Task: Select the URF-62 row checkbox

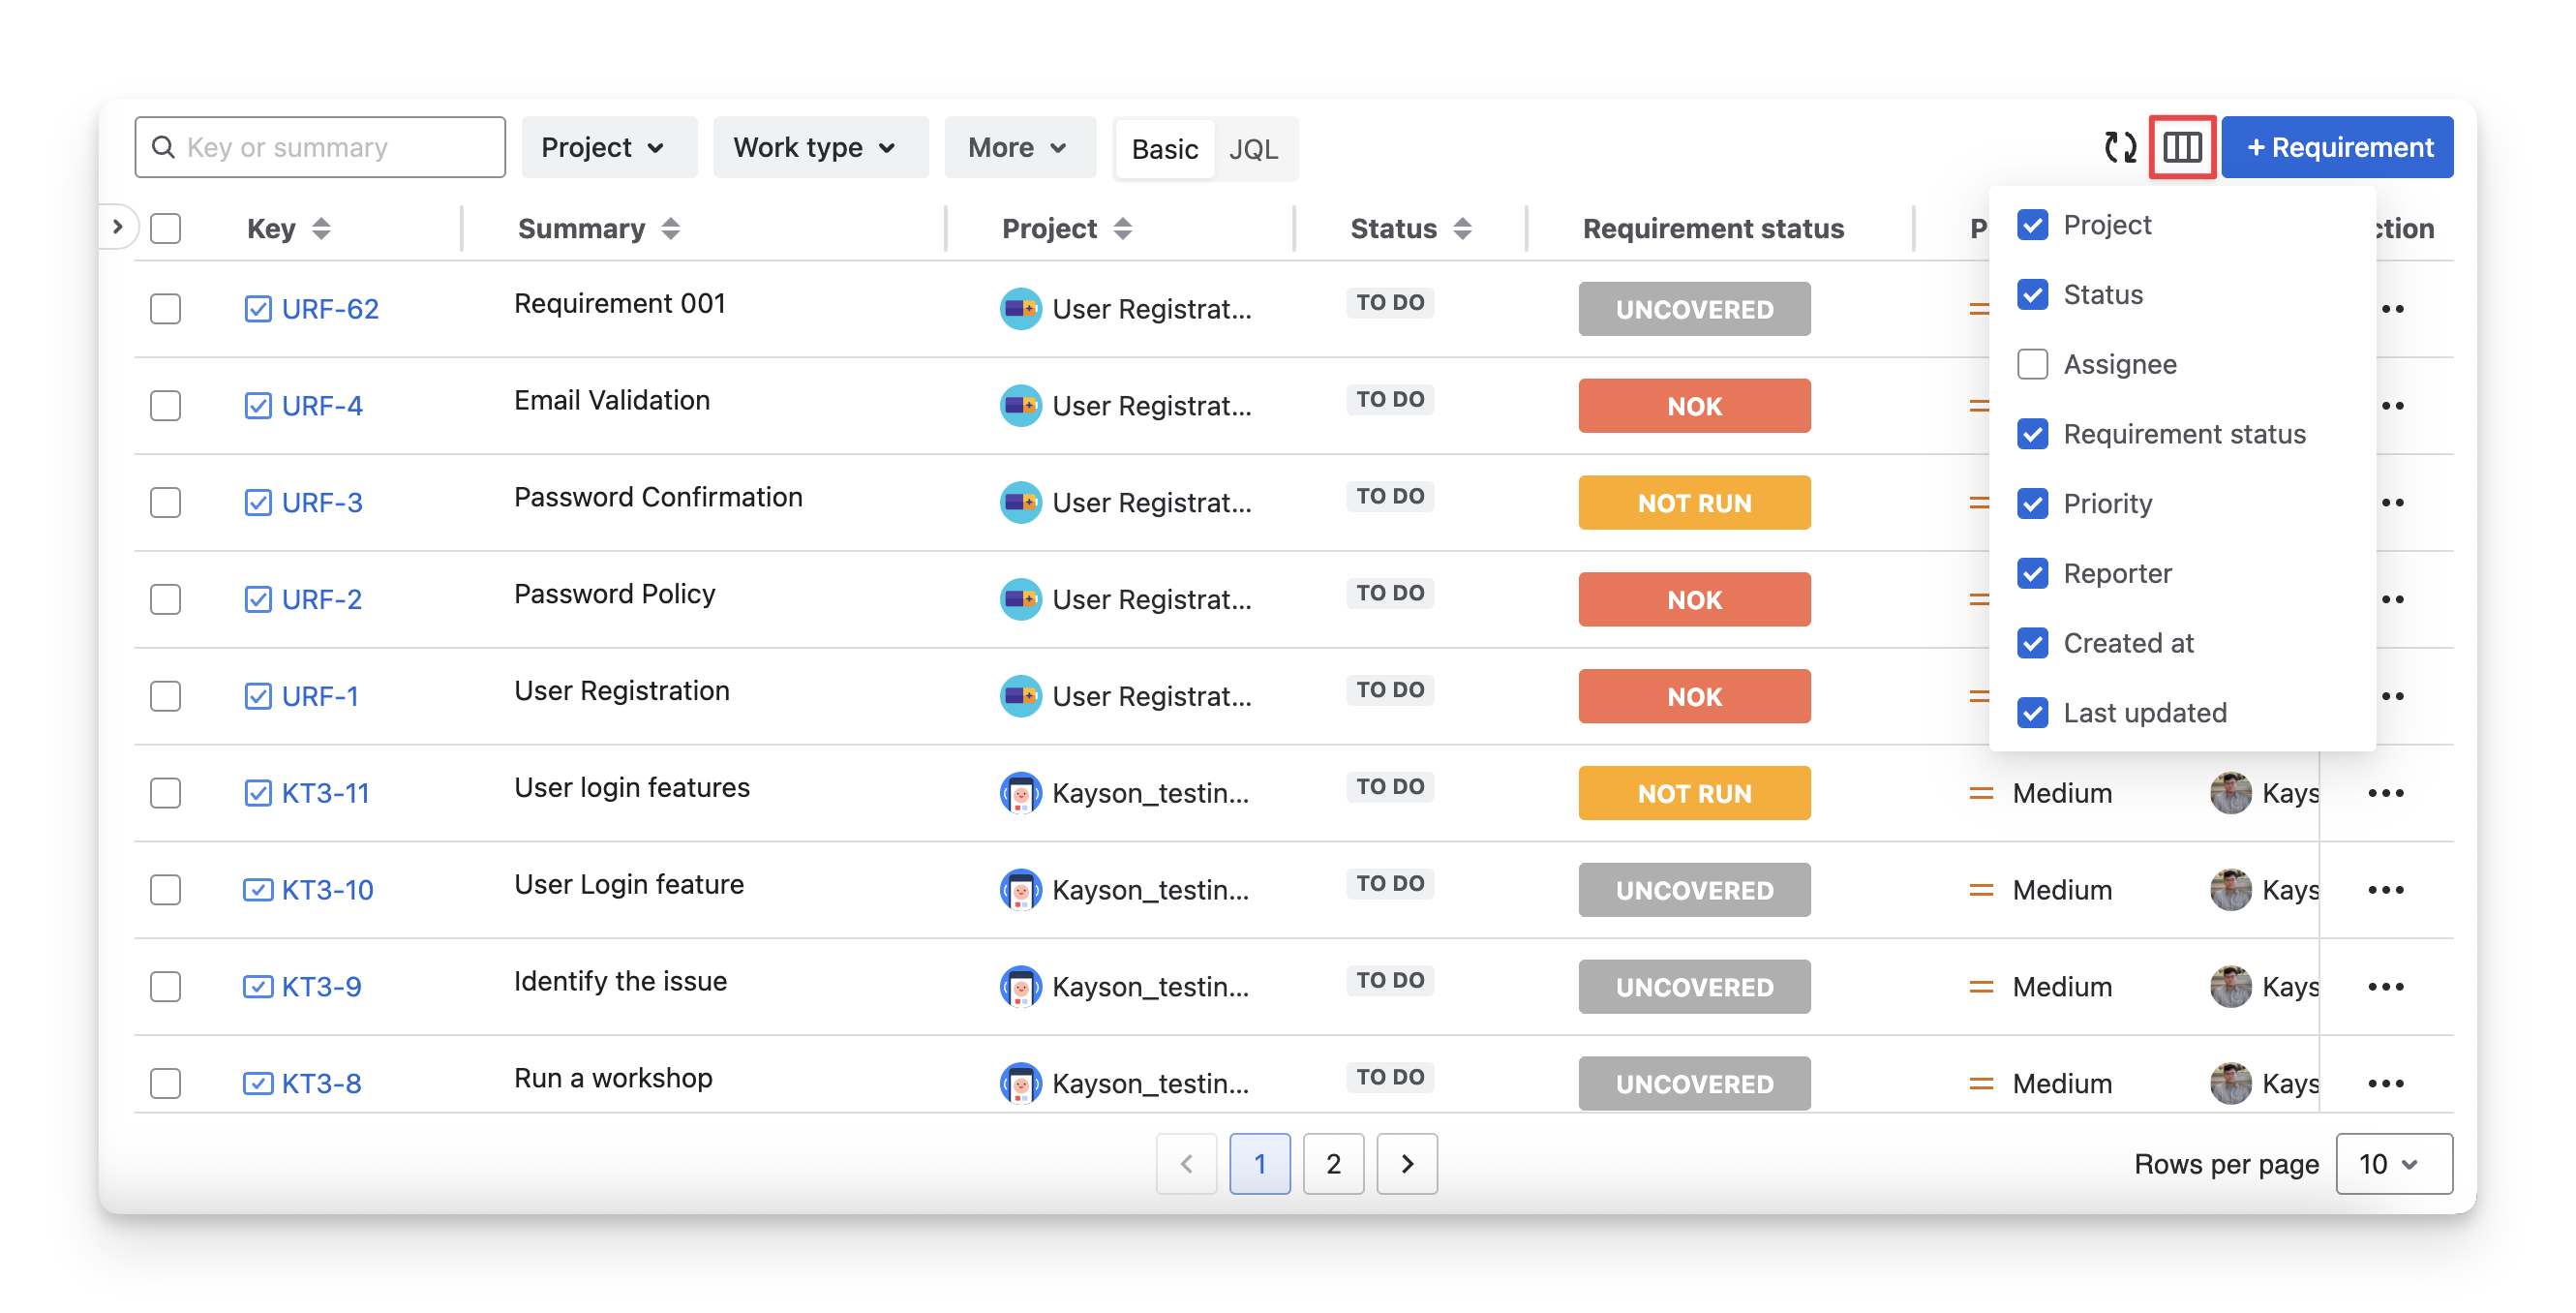Action: (165, 309)
